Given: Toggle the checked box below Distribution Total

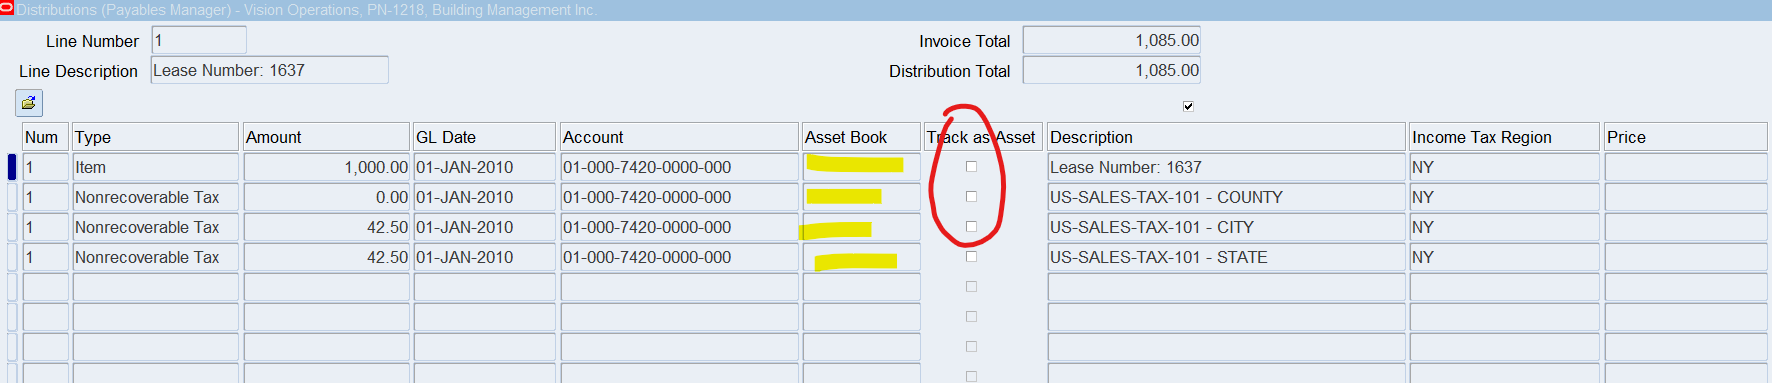Looking at the screenshot, I should coord(1188,106).
